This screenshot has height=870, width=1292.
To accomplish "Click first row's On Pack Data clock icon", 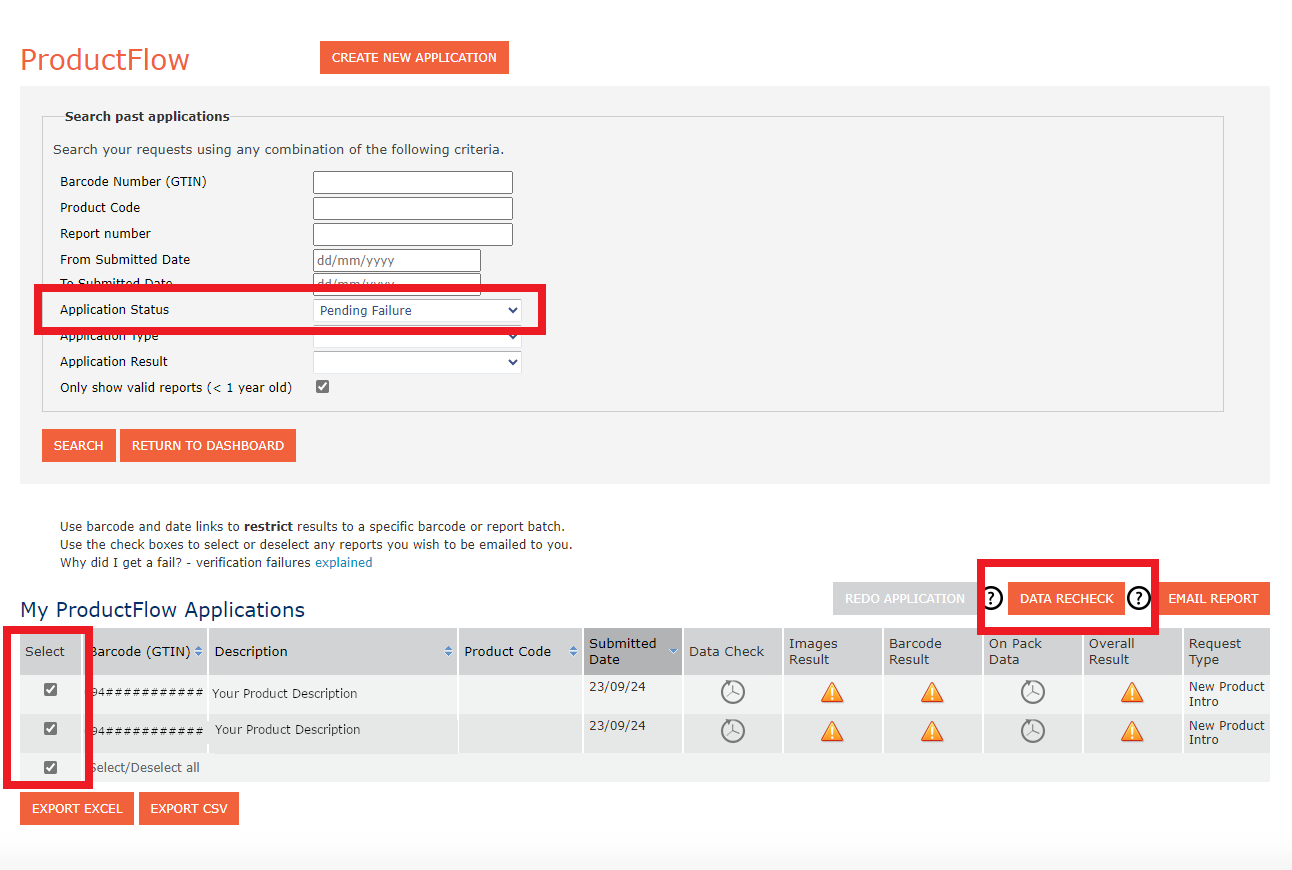I will coord(1033,692).
